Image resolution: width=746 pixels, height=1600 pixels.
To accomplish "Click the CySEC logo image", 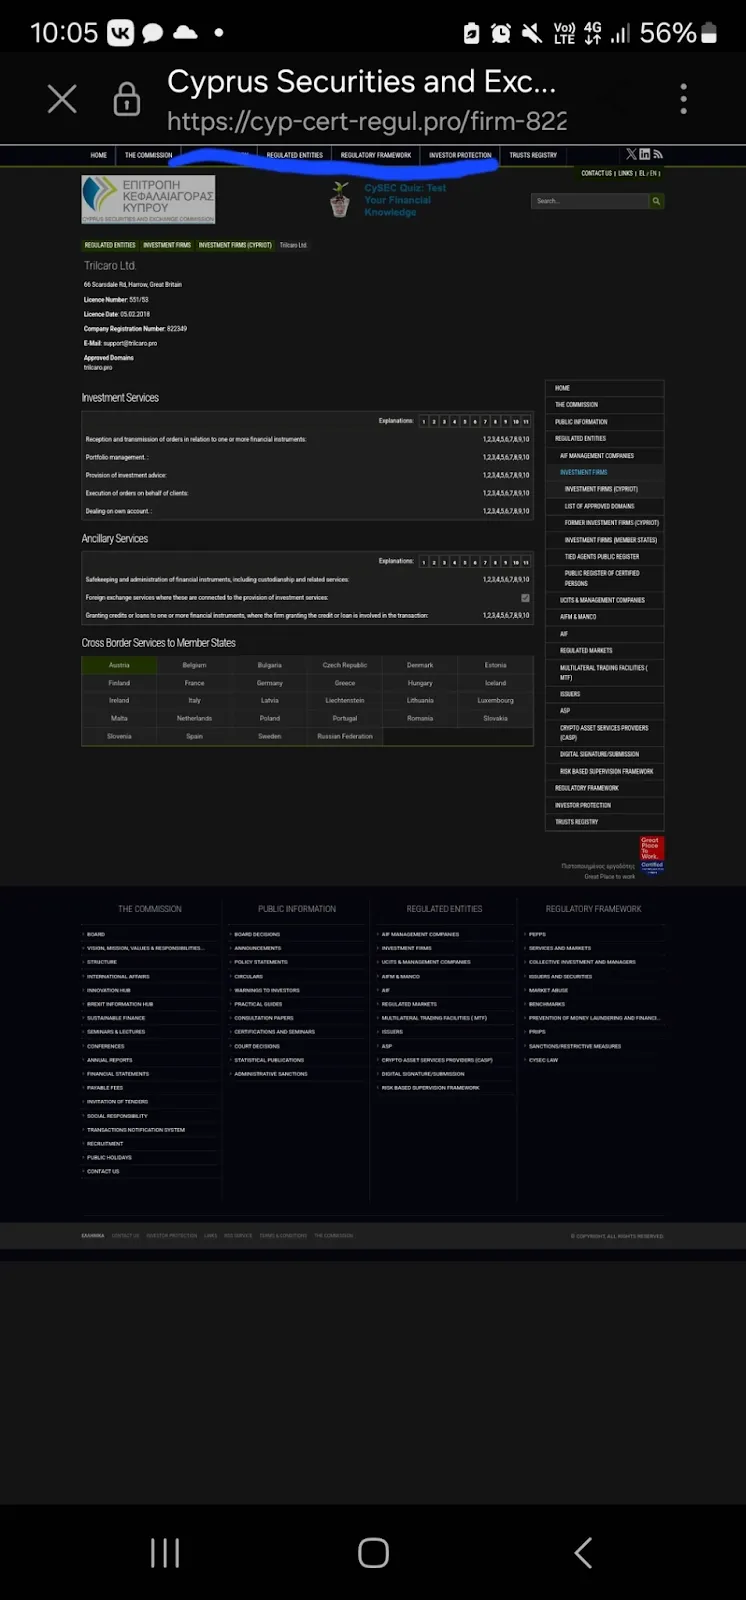I will 148,199.
